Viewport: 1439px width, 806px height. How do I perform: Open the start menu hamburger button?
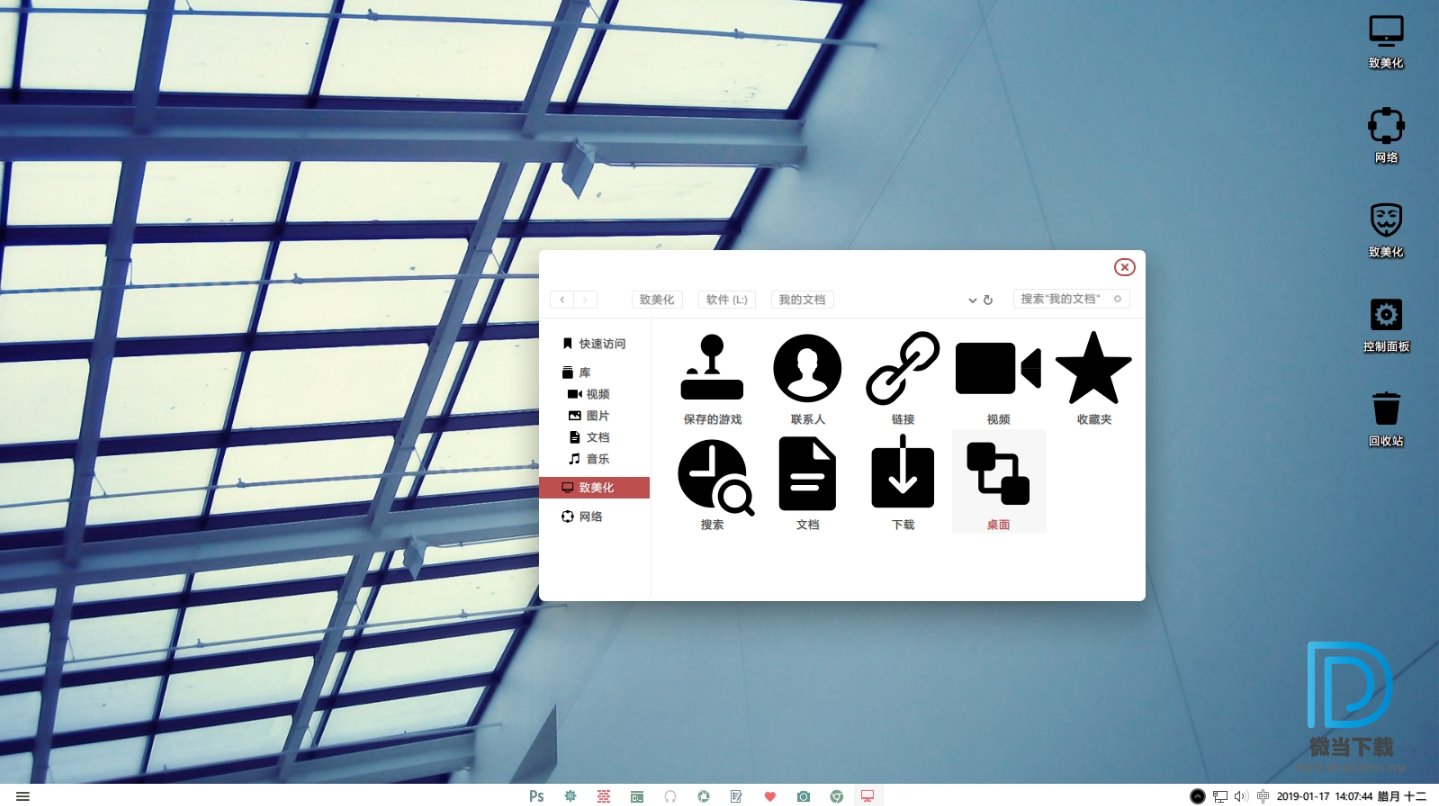pyautogui.click(x=22, y=796)
